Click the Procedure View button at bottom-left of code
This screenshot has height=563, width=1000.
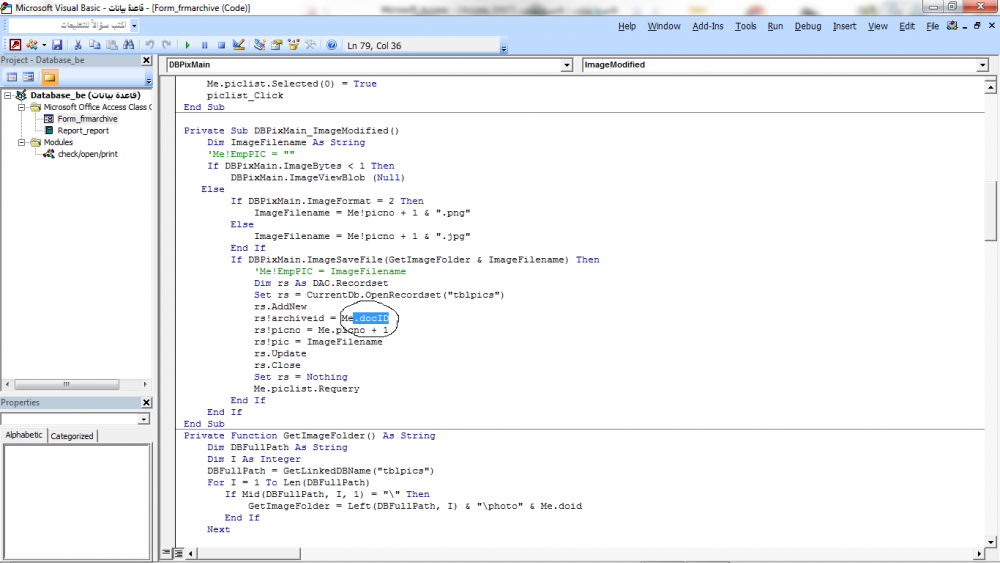166,553
